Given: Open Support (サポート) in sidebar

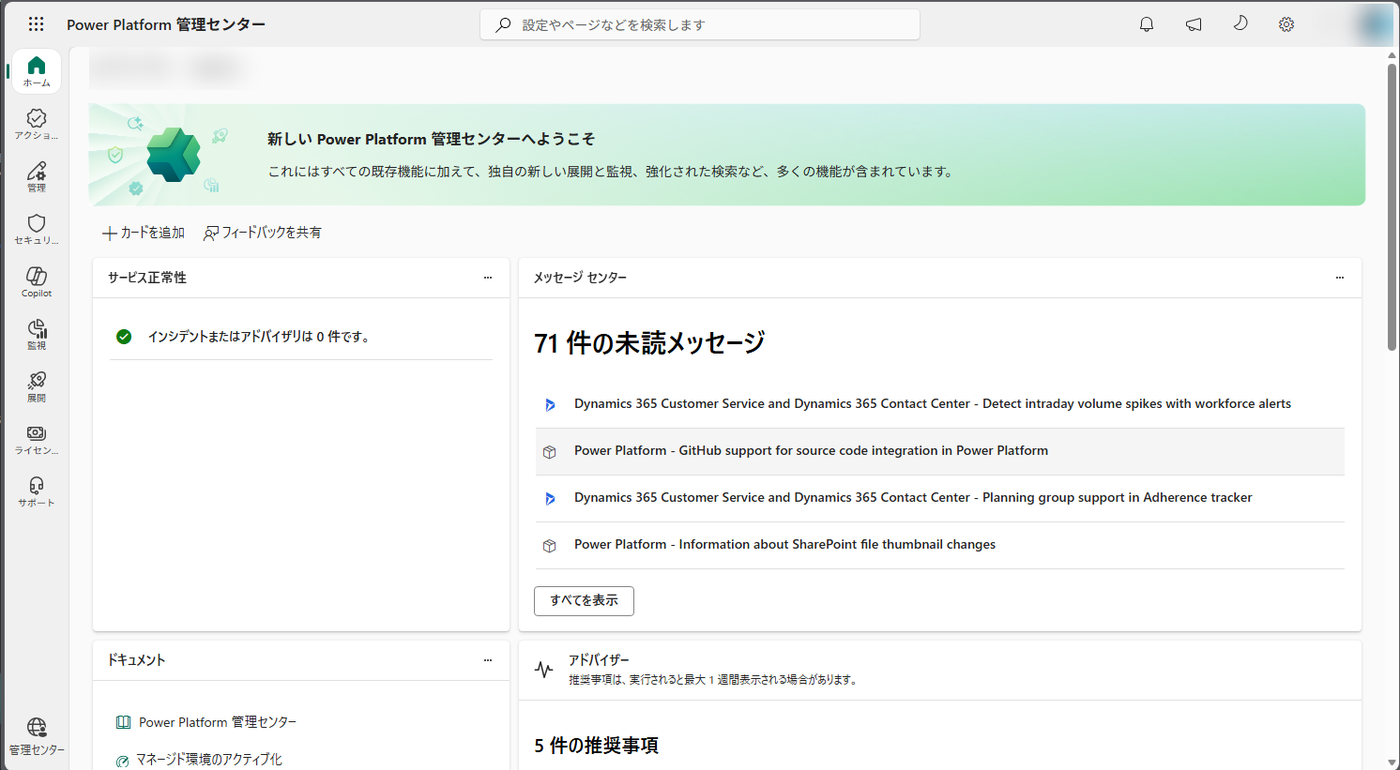Looking at the screenshot, I should [36, 492].
